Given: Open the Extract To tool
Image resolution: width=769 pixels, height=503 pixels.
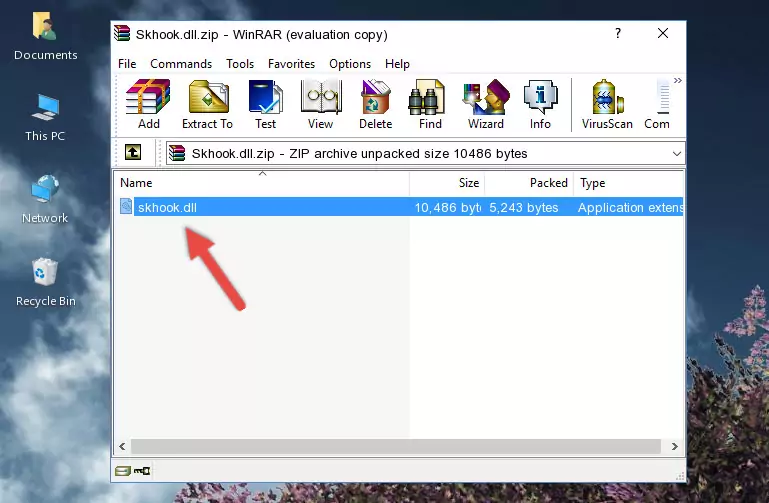Looking at the screenshot, I should click(207, 104).
